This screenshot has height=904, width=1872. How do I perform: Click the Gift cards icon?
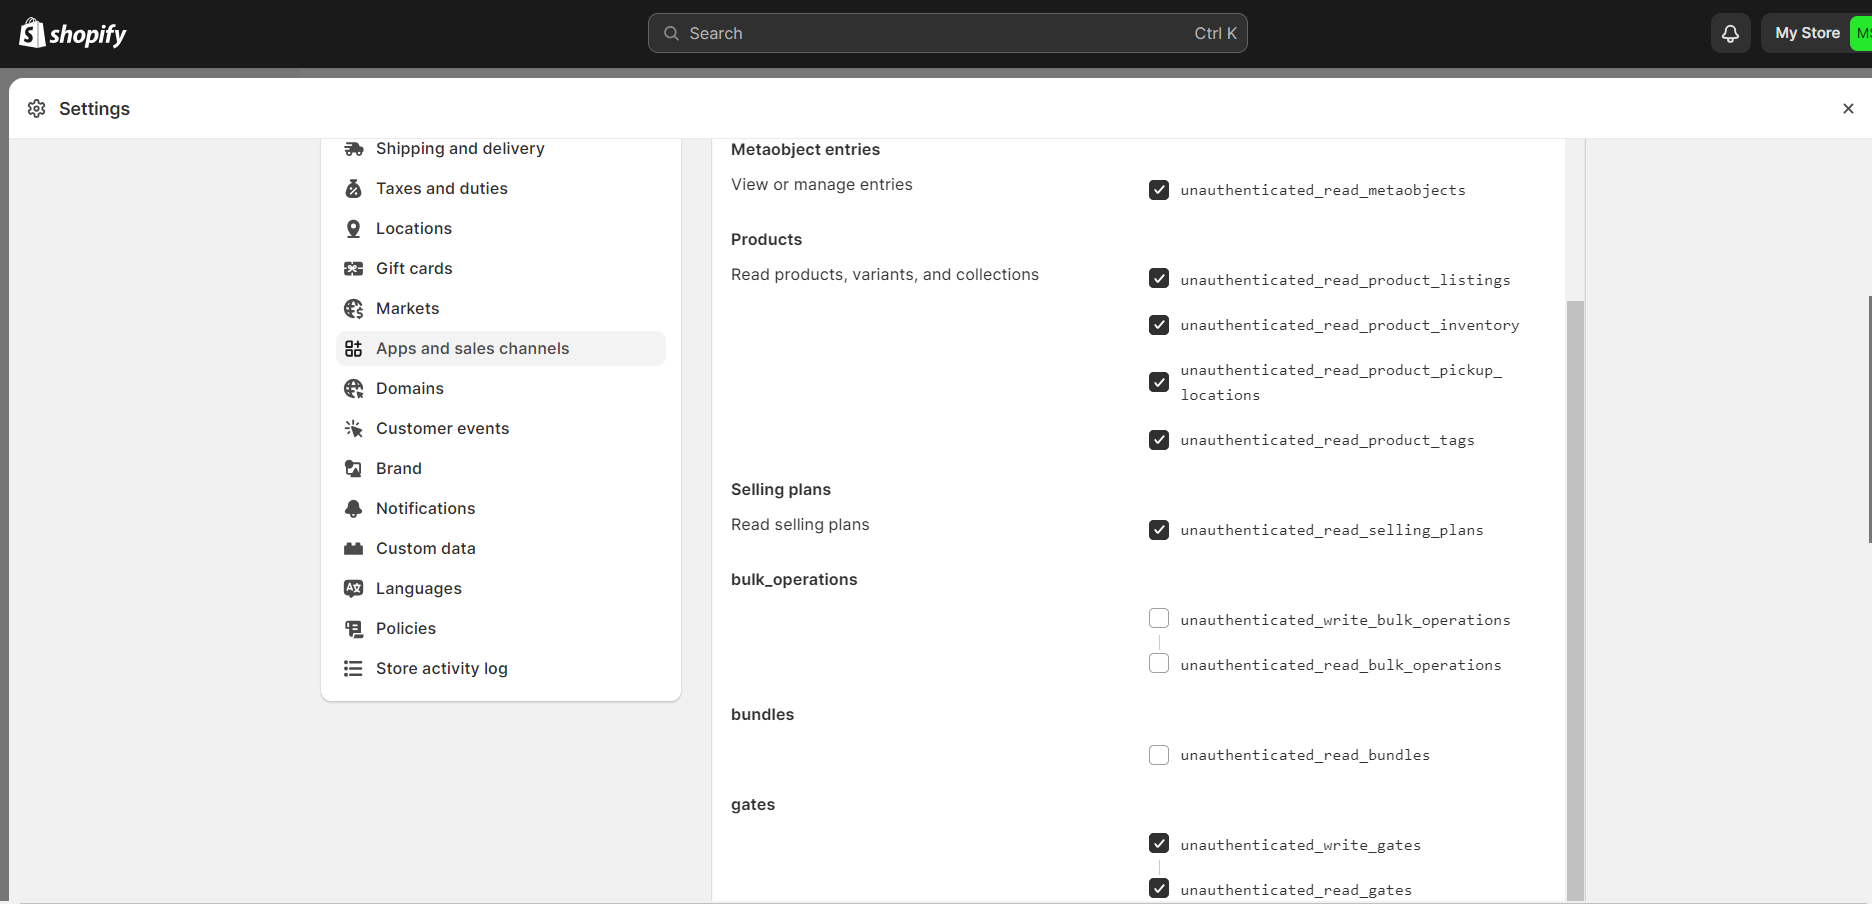(x=353, y=269)
